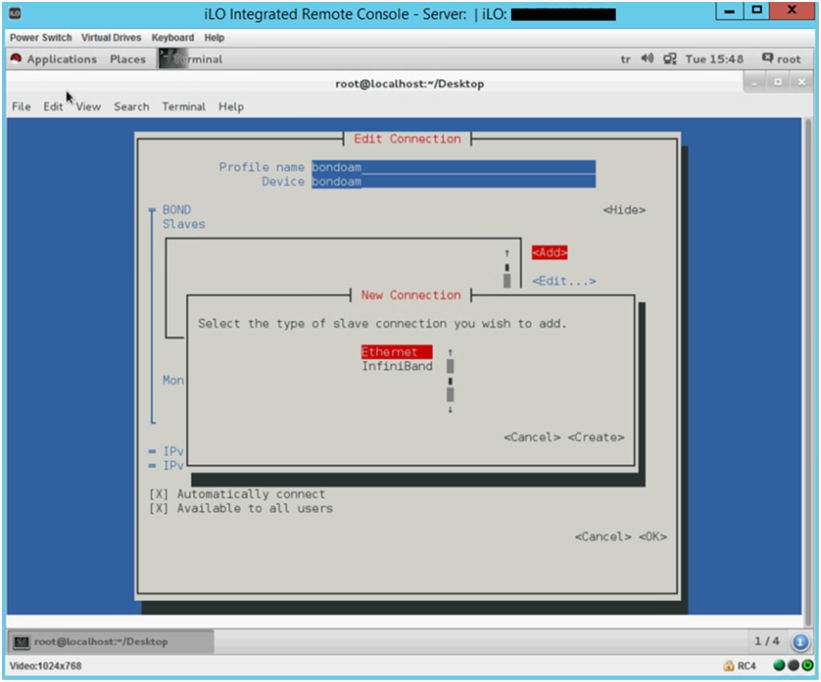
Task: Click the Terminal launcher icon in top panel
Action: [x=166, y=59]
